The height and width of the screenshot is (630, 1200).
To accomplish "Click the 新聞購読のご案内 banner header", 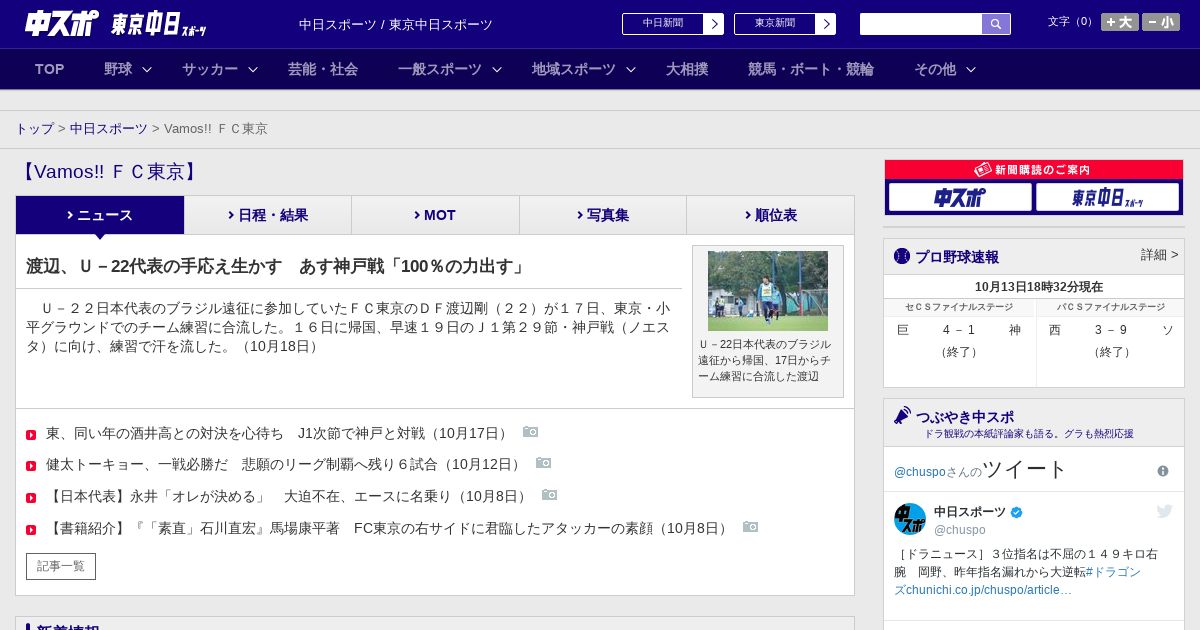I will pos(1034,170).
